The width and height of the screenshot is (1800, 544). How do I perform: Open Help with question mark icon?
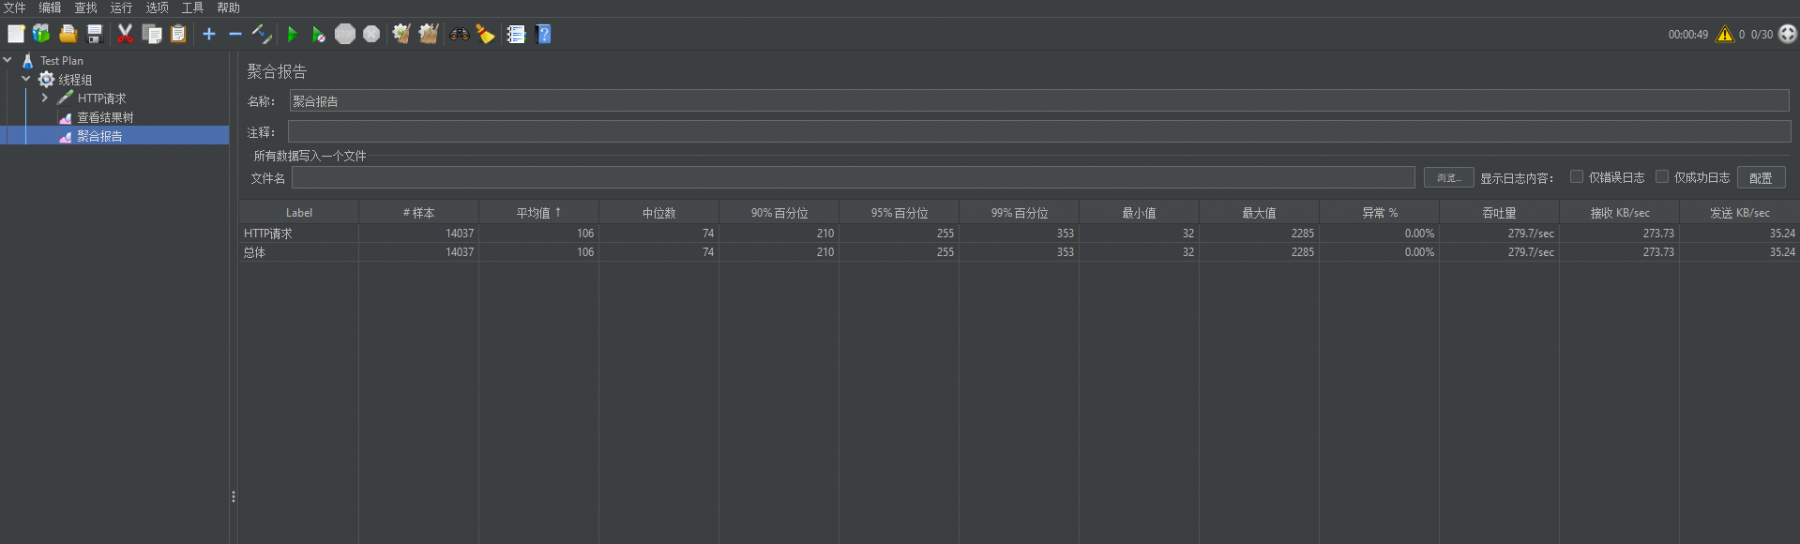(x=544, y=34)
